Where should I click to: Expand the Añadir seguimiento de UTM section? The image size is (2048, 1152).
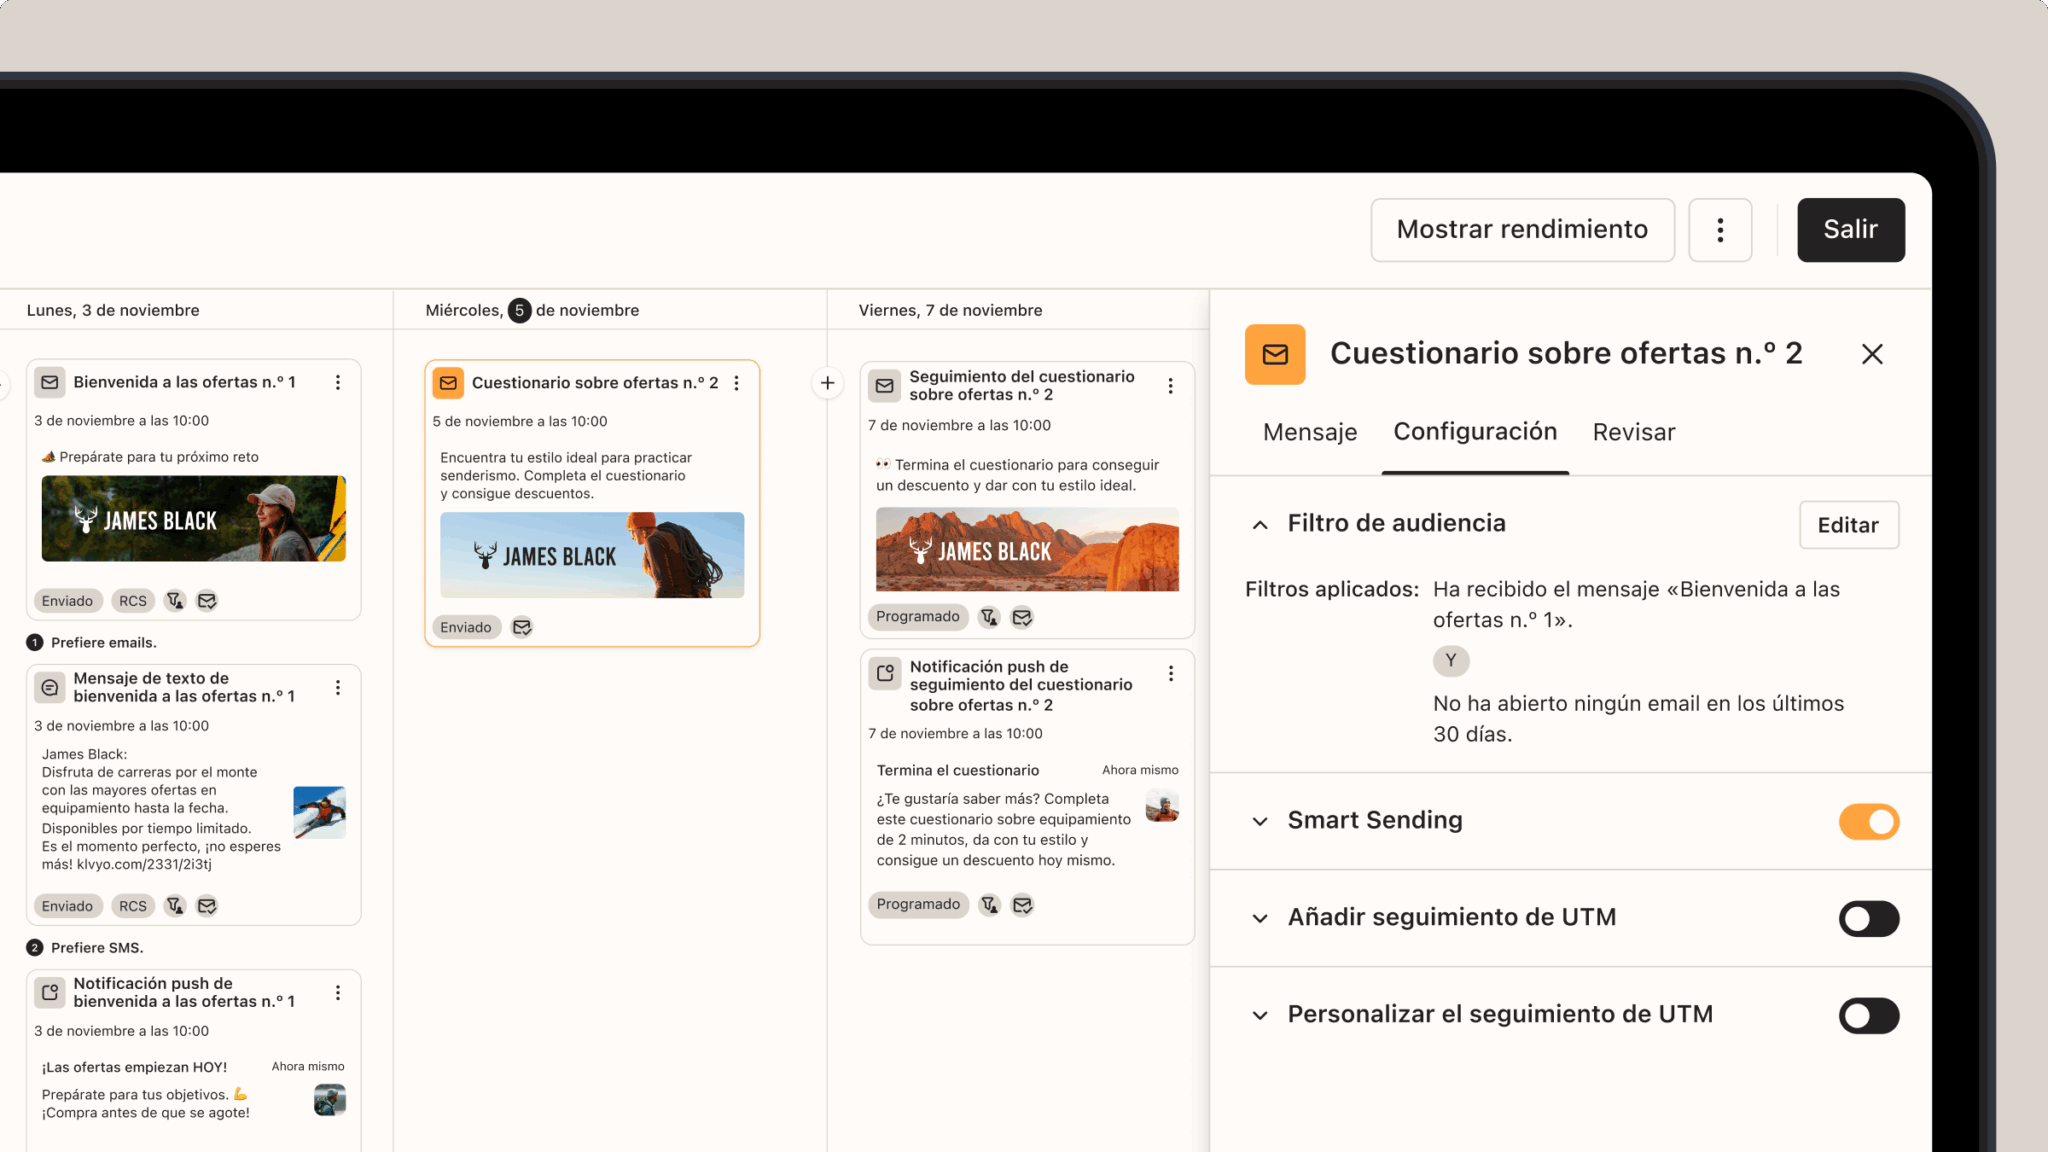1260,919
